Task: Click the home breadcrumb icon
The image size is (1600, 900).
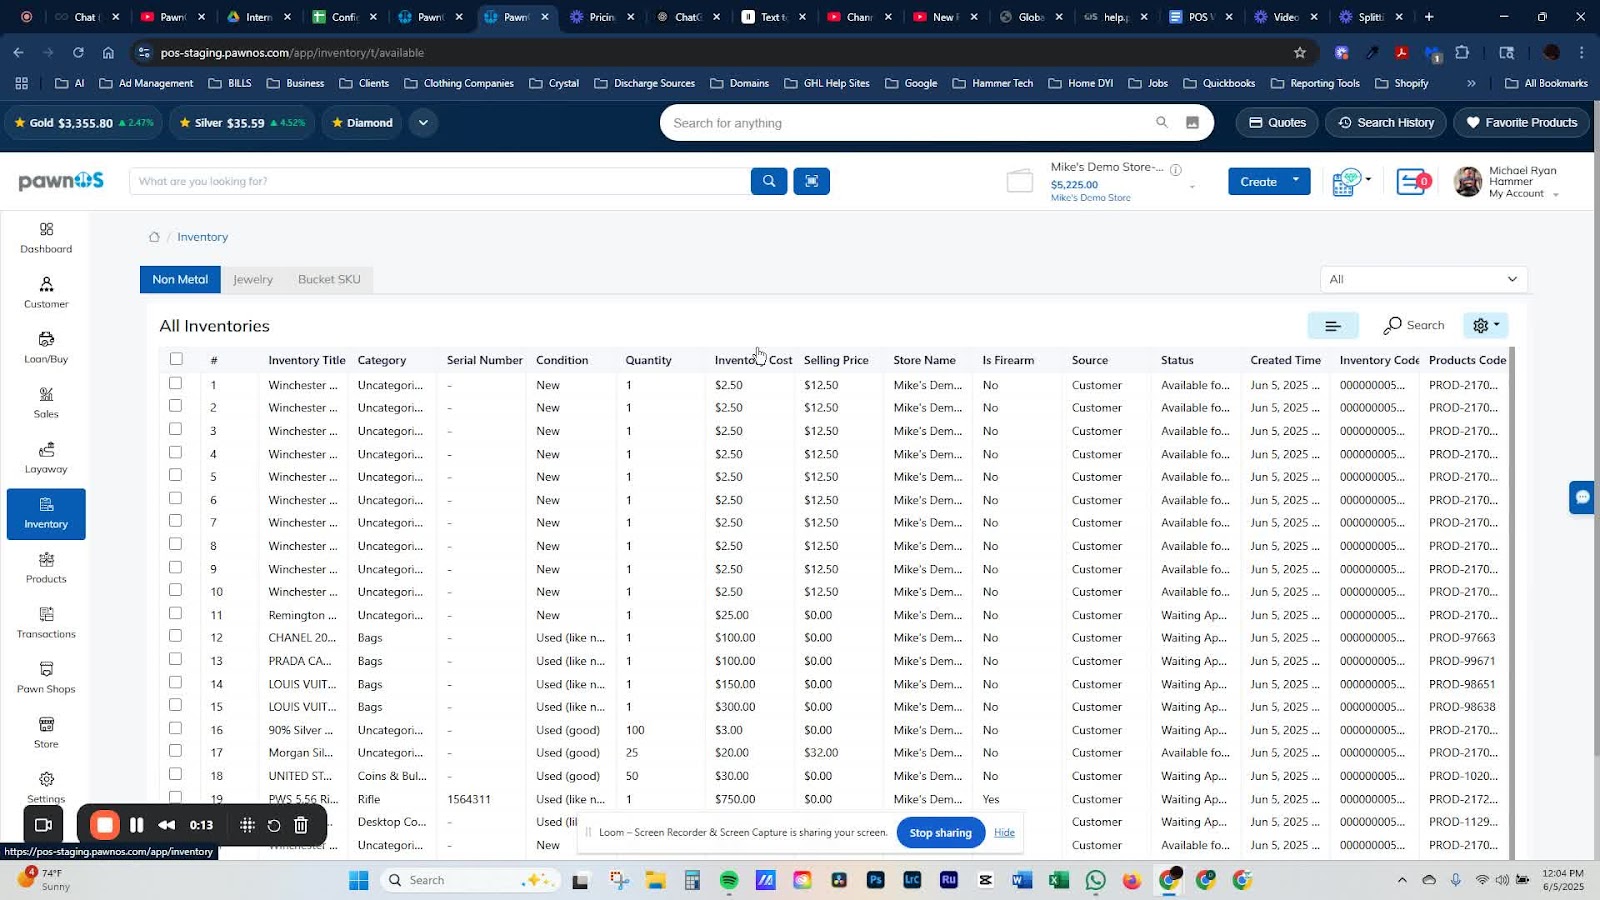Action: pyautogui.click(x=154, y=237)
